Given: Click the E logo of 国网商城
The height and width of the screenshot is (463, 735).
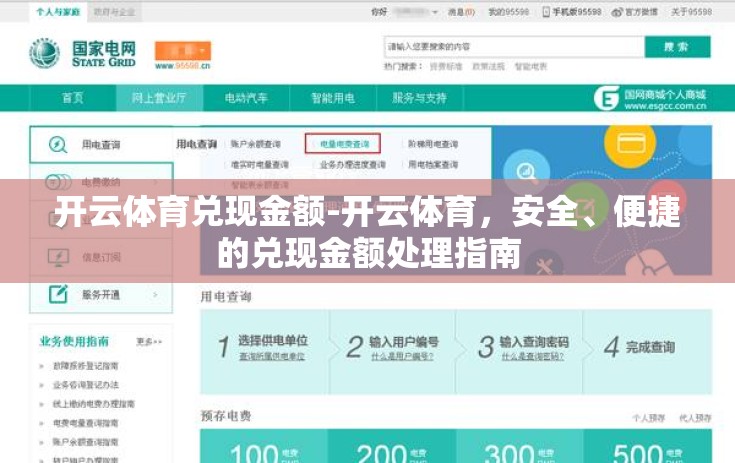Looking at the screenshot, I should pyautogui.click(x=607, y=98).
